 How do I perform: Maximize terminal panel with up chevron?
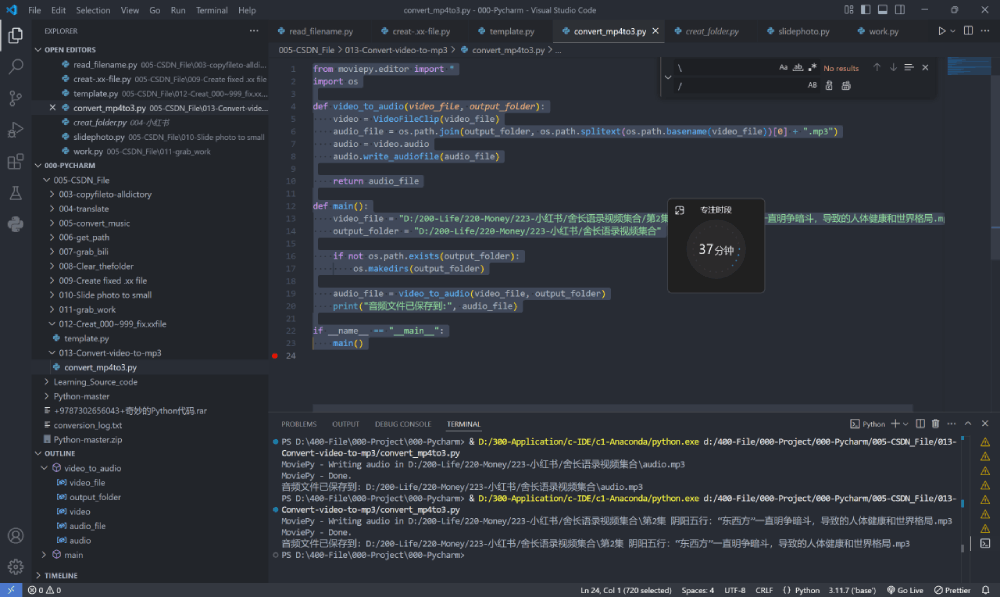[968, 424]
